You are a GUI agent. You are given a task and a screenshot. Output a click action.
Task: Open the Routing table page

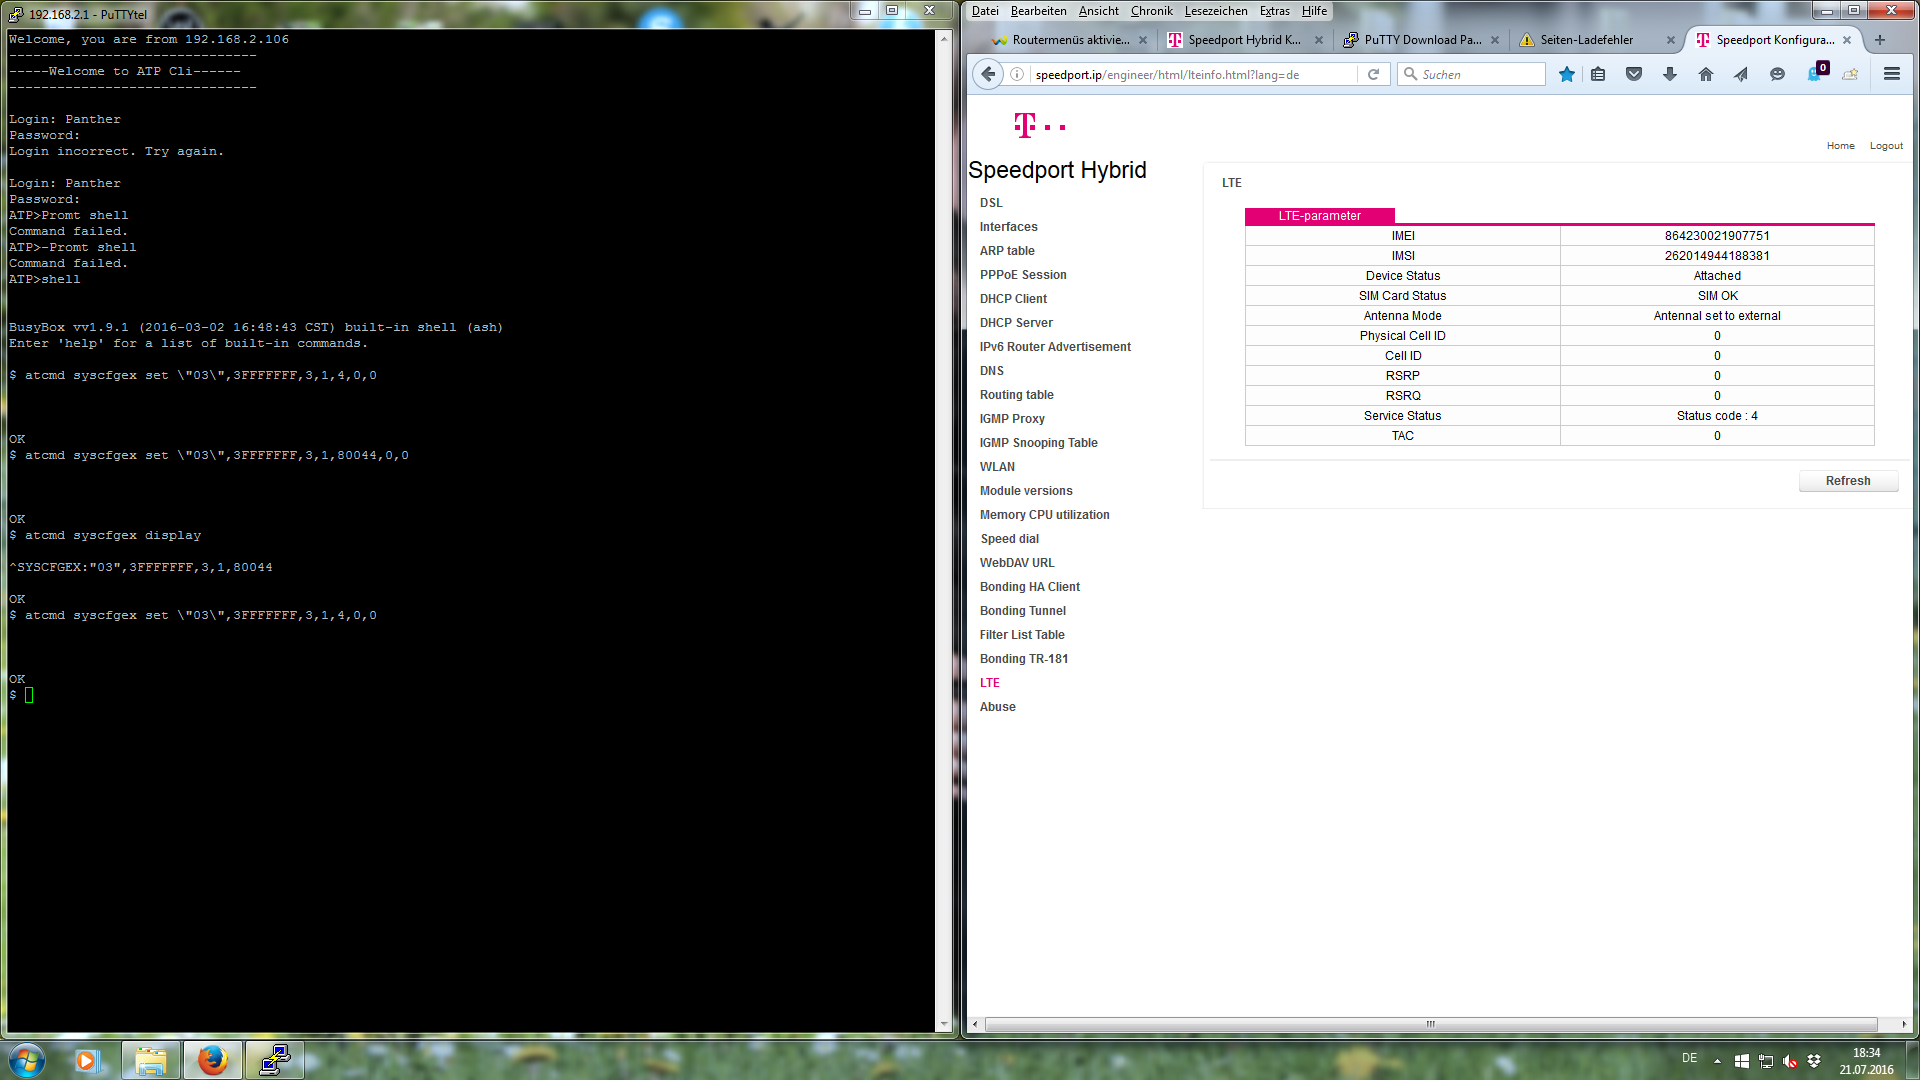click(x=1016, y=395)
